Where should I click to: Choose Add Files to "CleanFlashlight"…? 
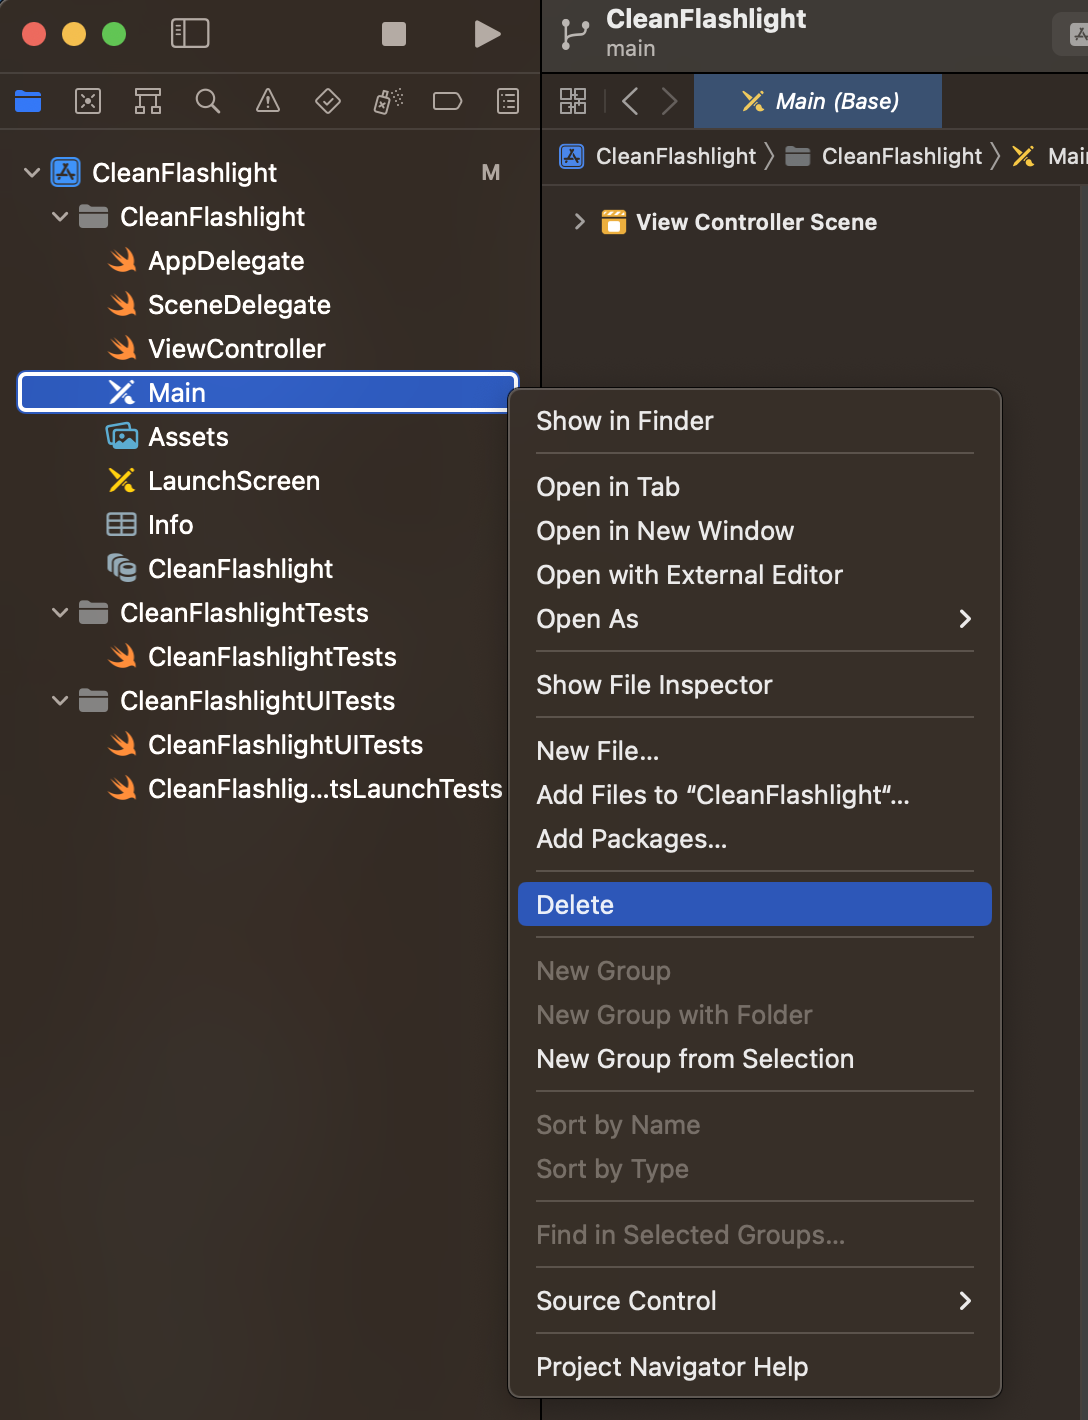[755, 795]
